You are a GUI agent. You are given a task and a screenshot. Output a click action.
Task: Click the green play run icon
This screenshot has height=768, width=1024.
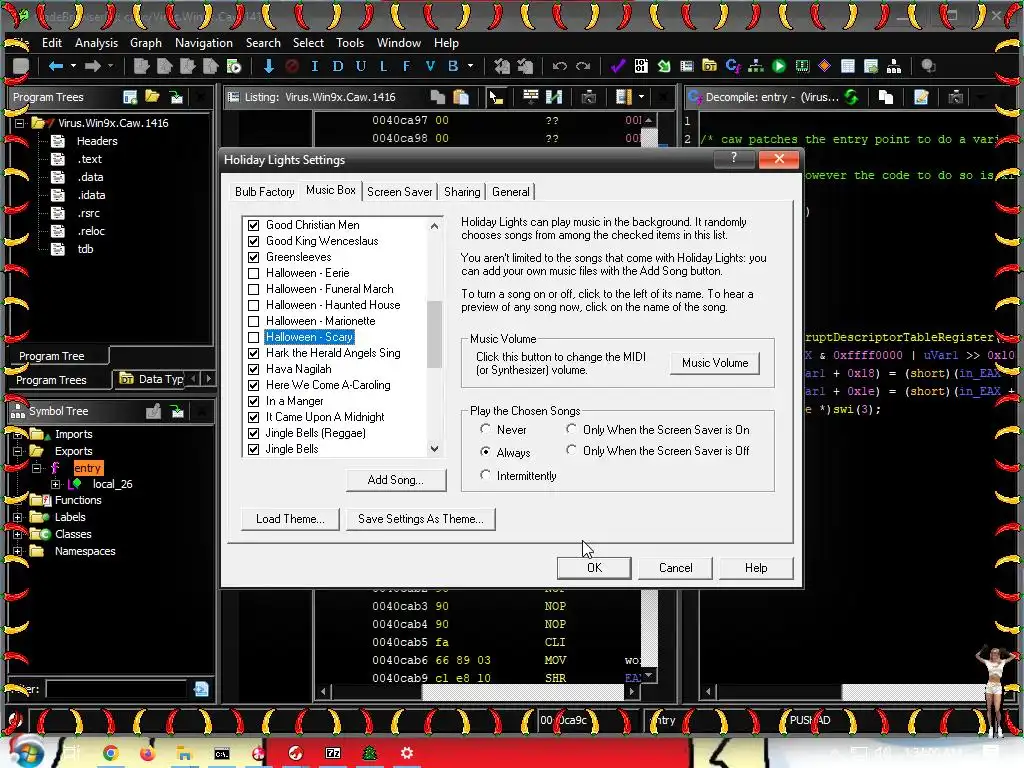tap(778, 66)
